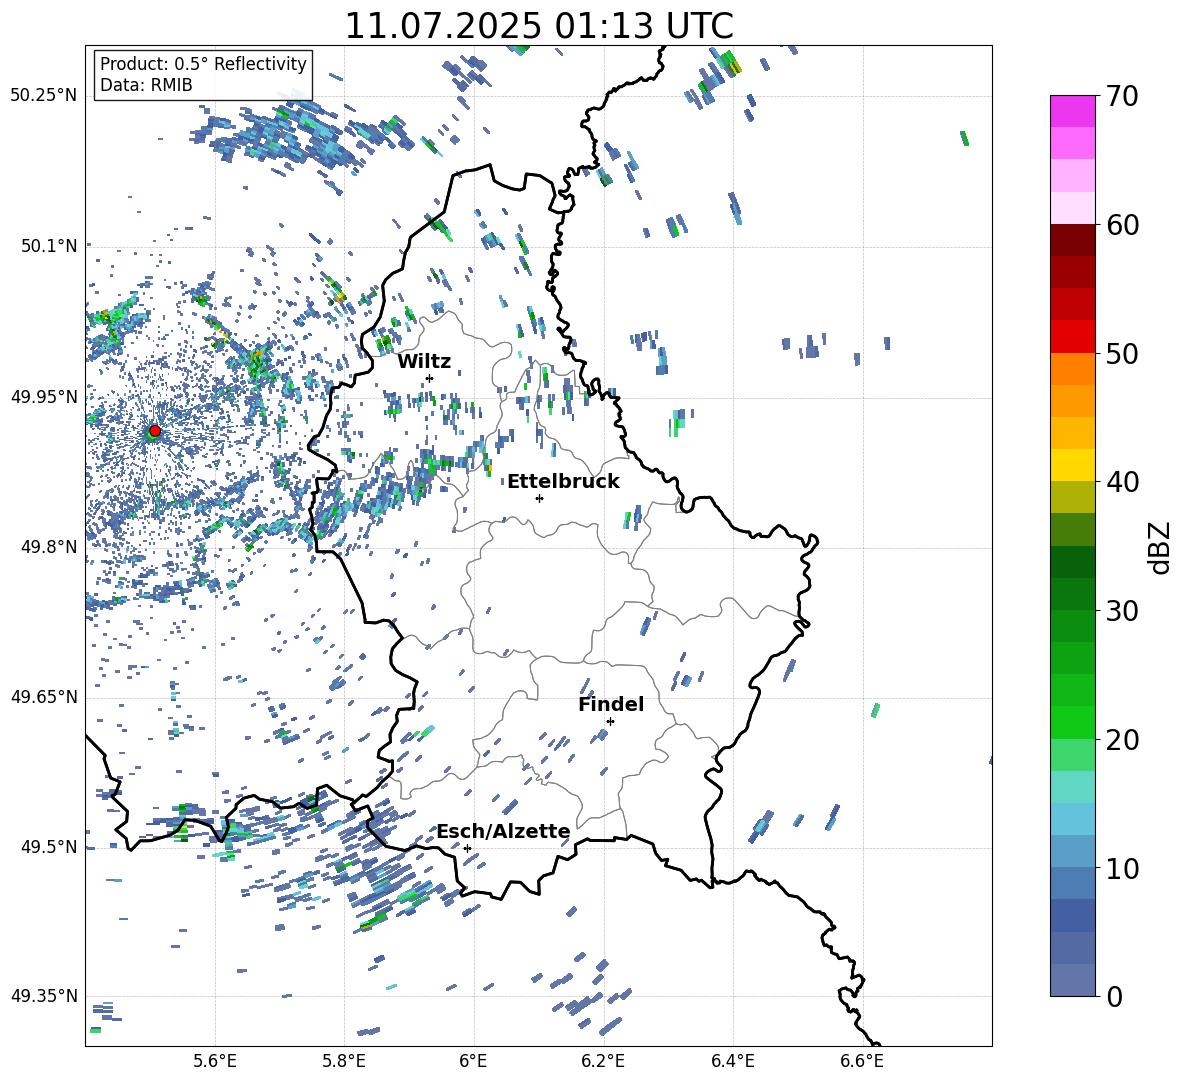This screenshot has height=1081, width=1184.
Task: Click the colorbar 10 tick label
Action: [x=1122, y=868]
